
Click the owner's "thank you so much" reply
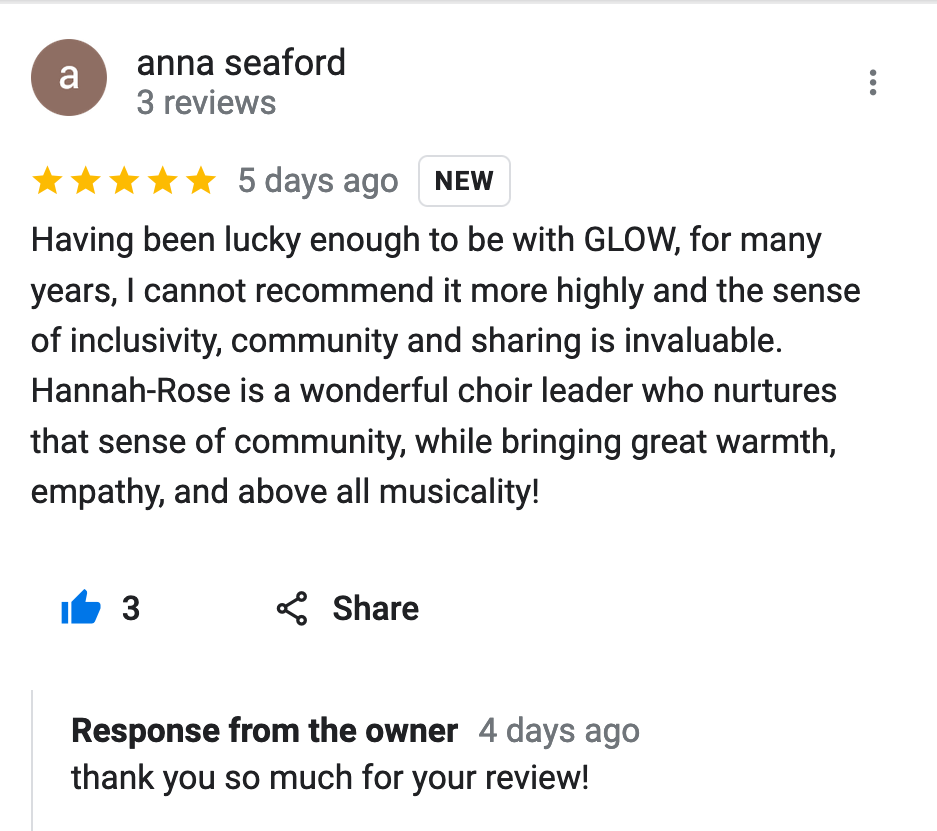(330, 778)
